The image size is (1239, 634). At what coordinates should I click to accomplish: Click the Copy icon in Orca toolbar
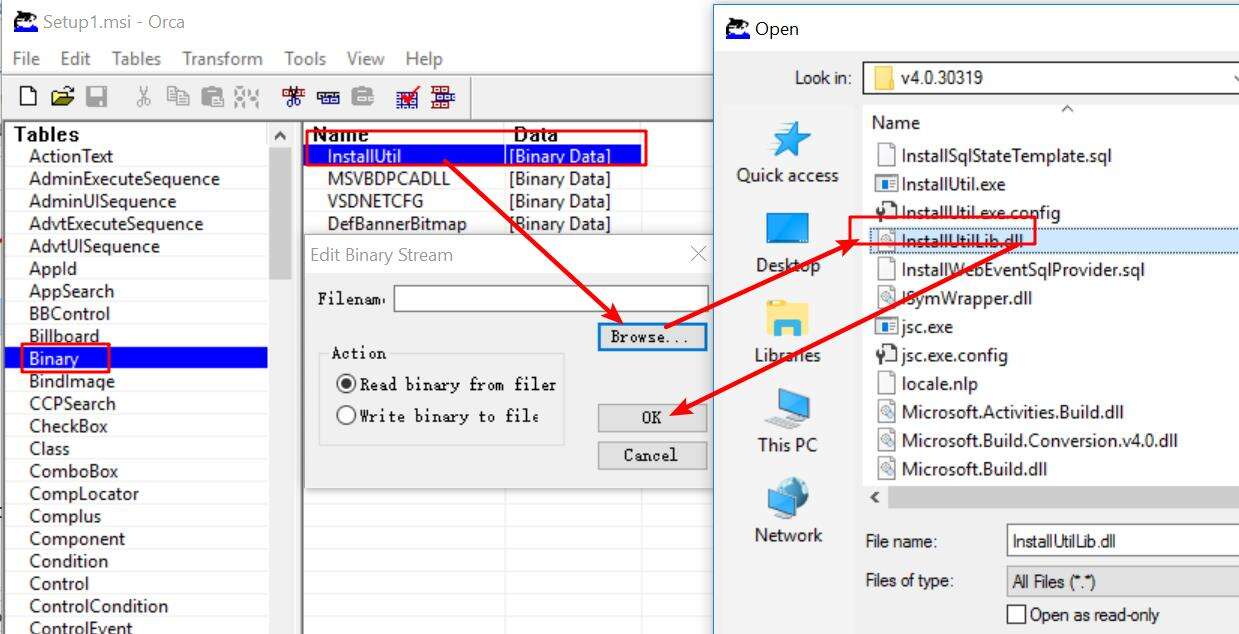click(x=178, y=97)
